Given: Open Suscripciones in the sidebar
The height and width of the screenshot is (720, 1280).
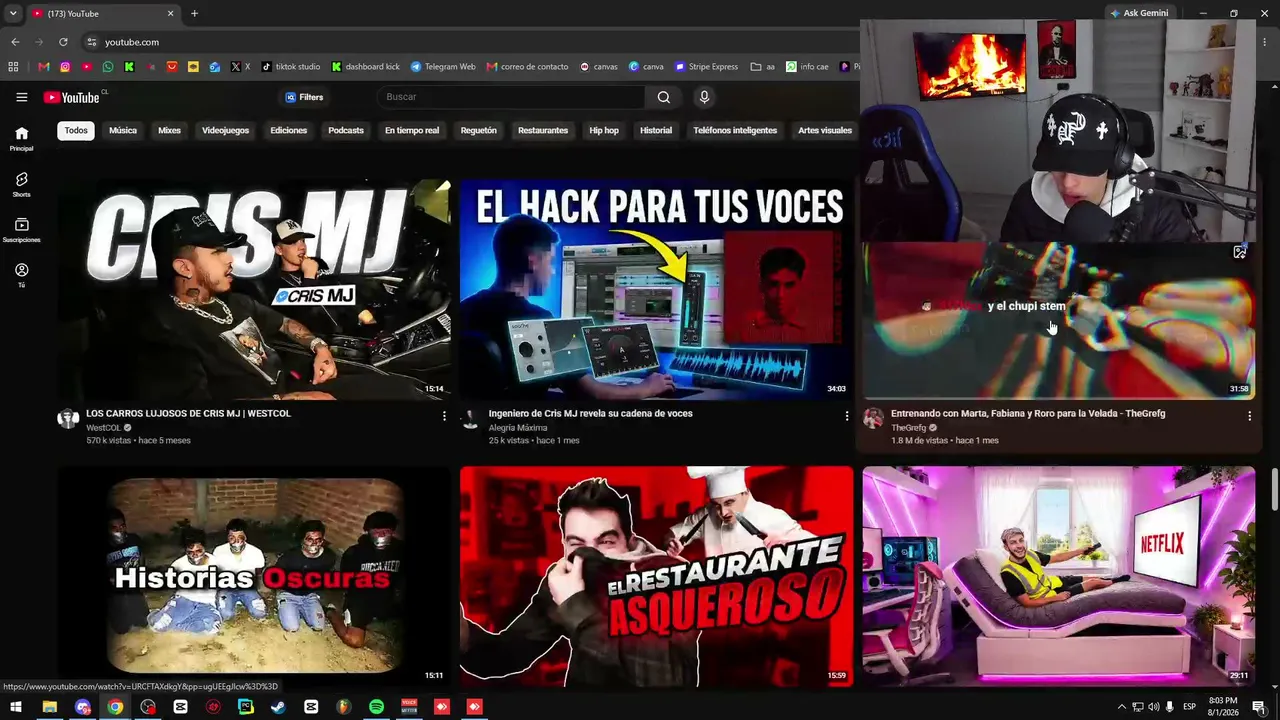Looking at the screenshot, I should [21, 230].
